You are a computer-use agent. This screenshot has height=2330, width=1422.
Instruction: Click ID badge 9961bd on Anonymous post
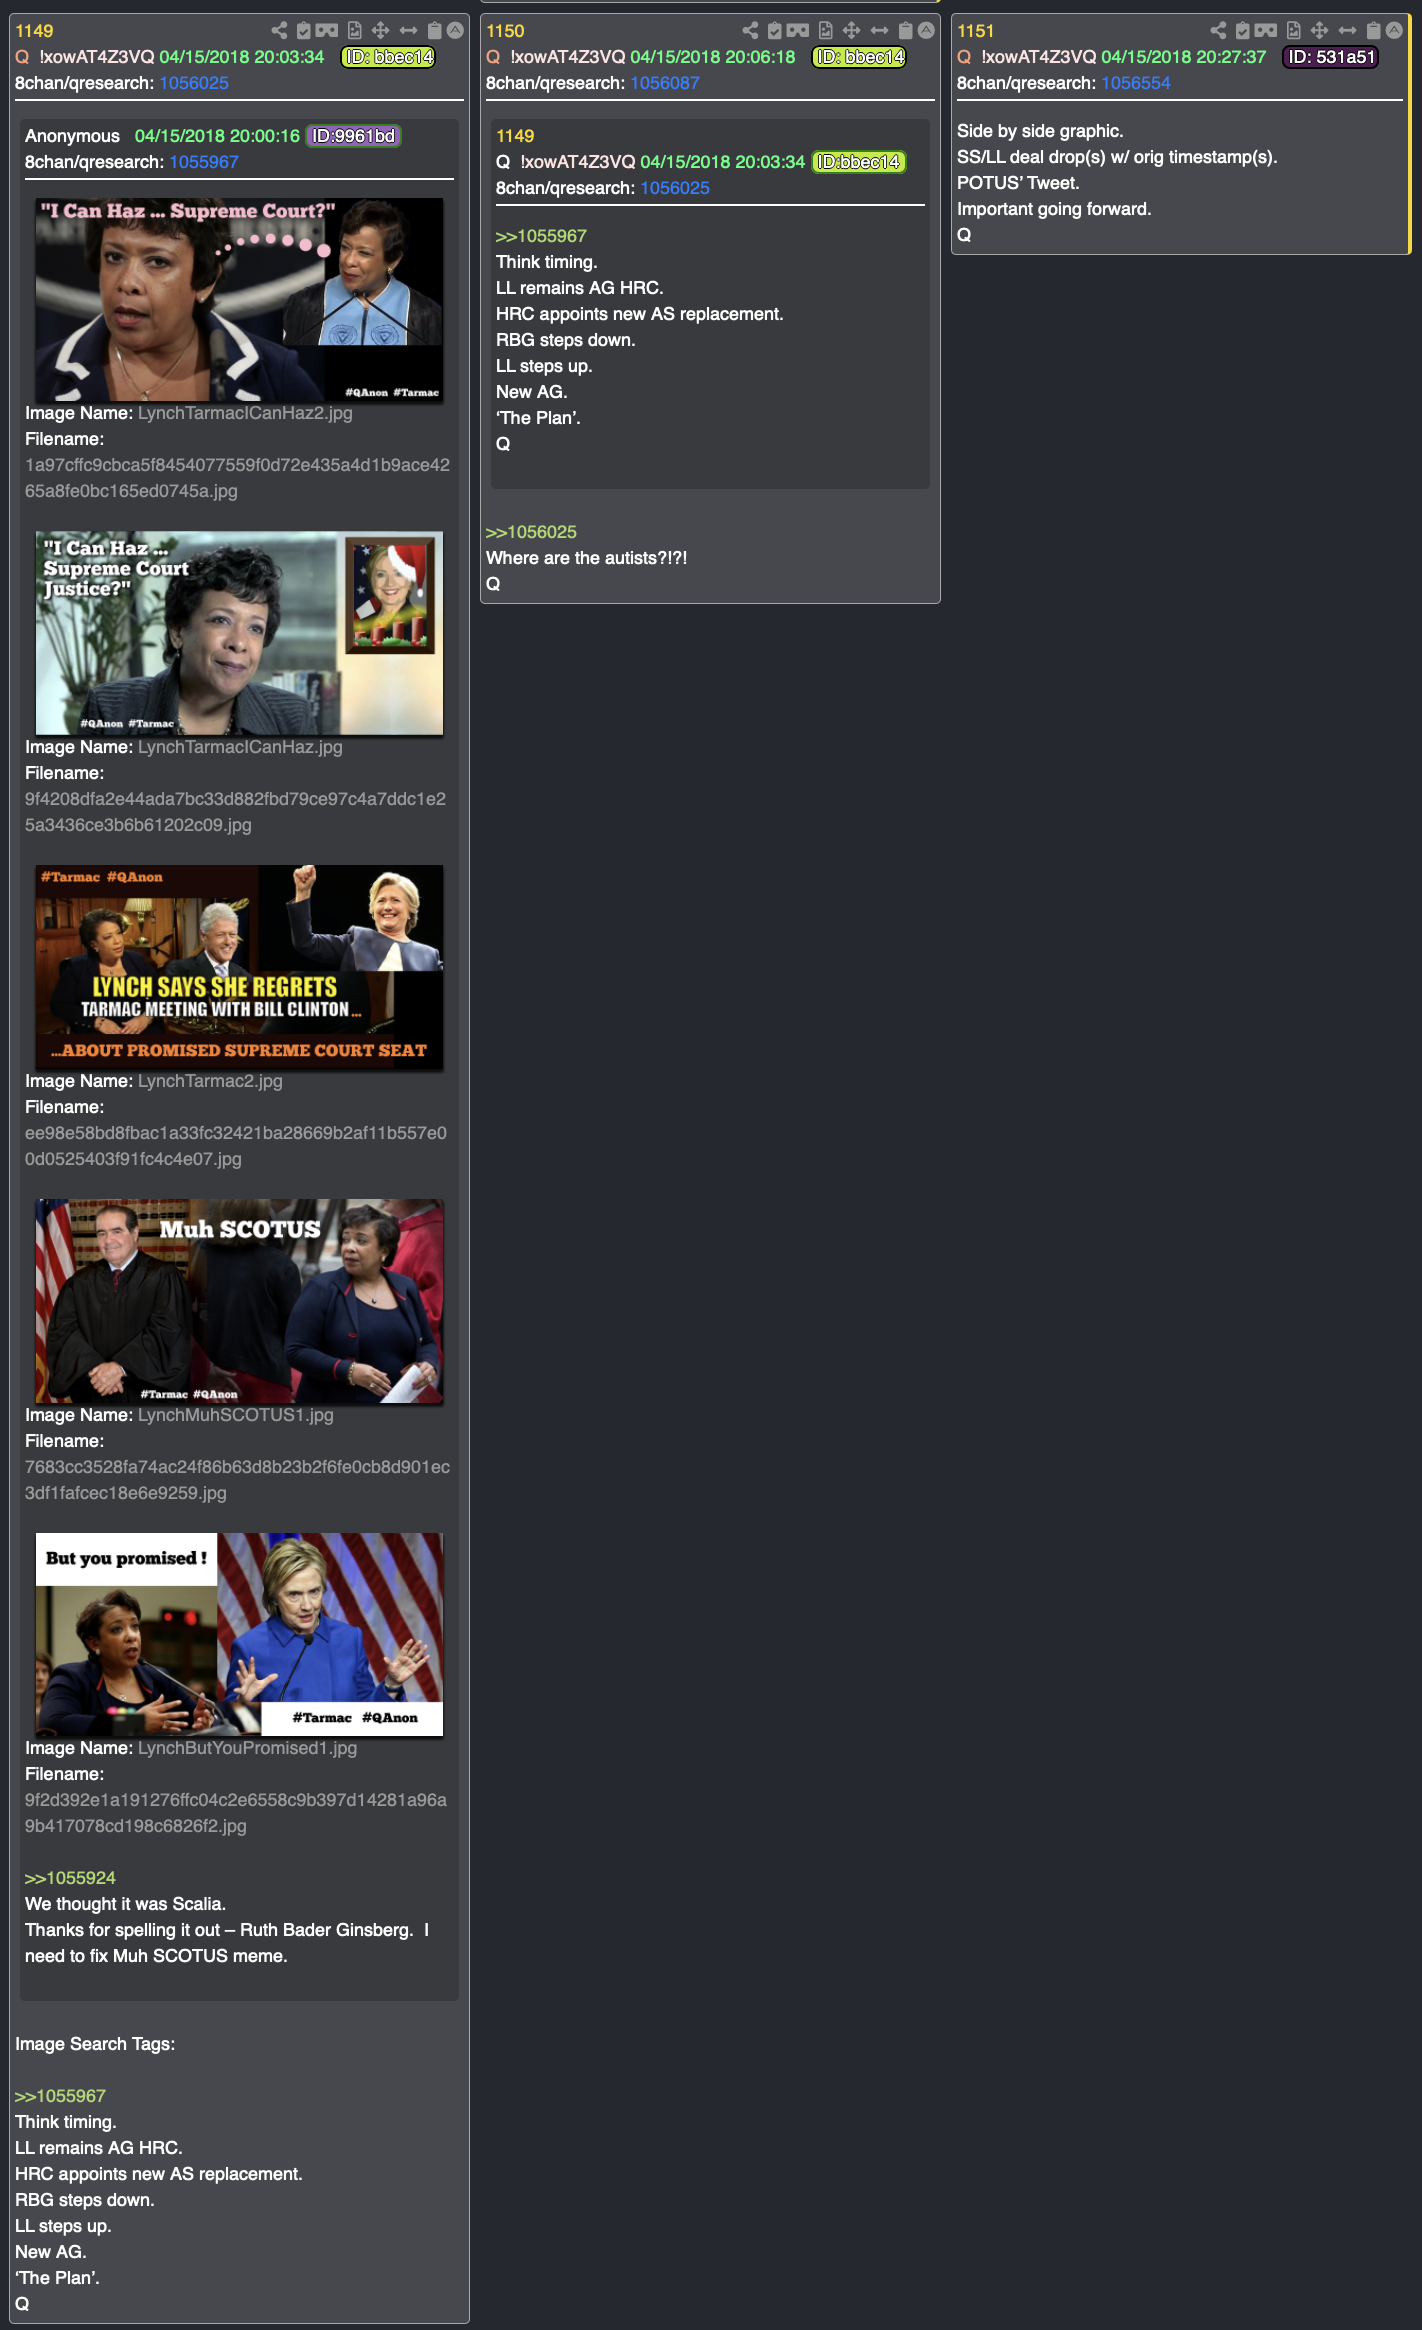(x=354, y=136)
